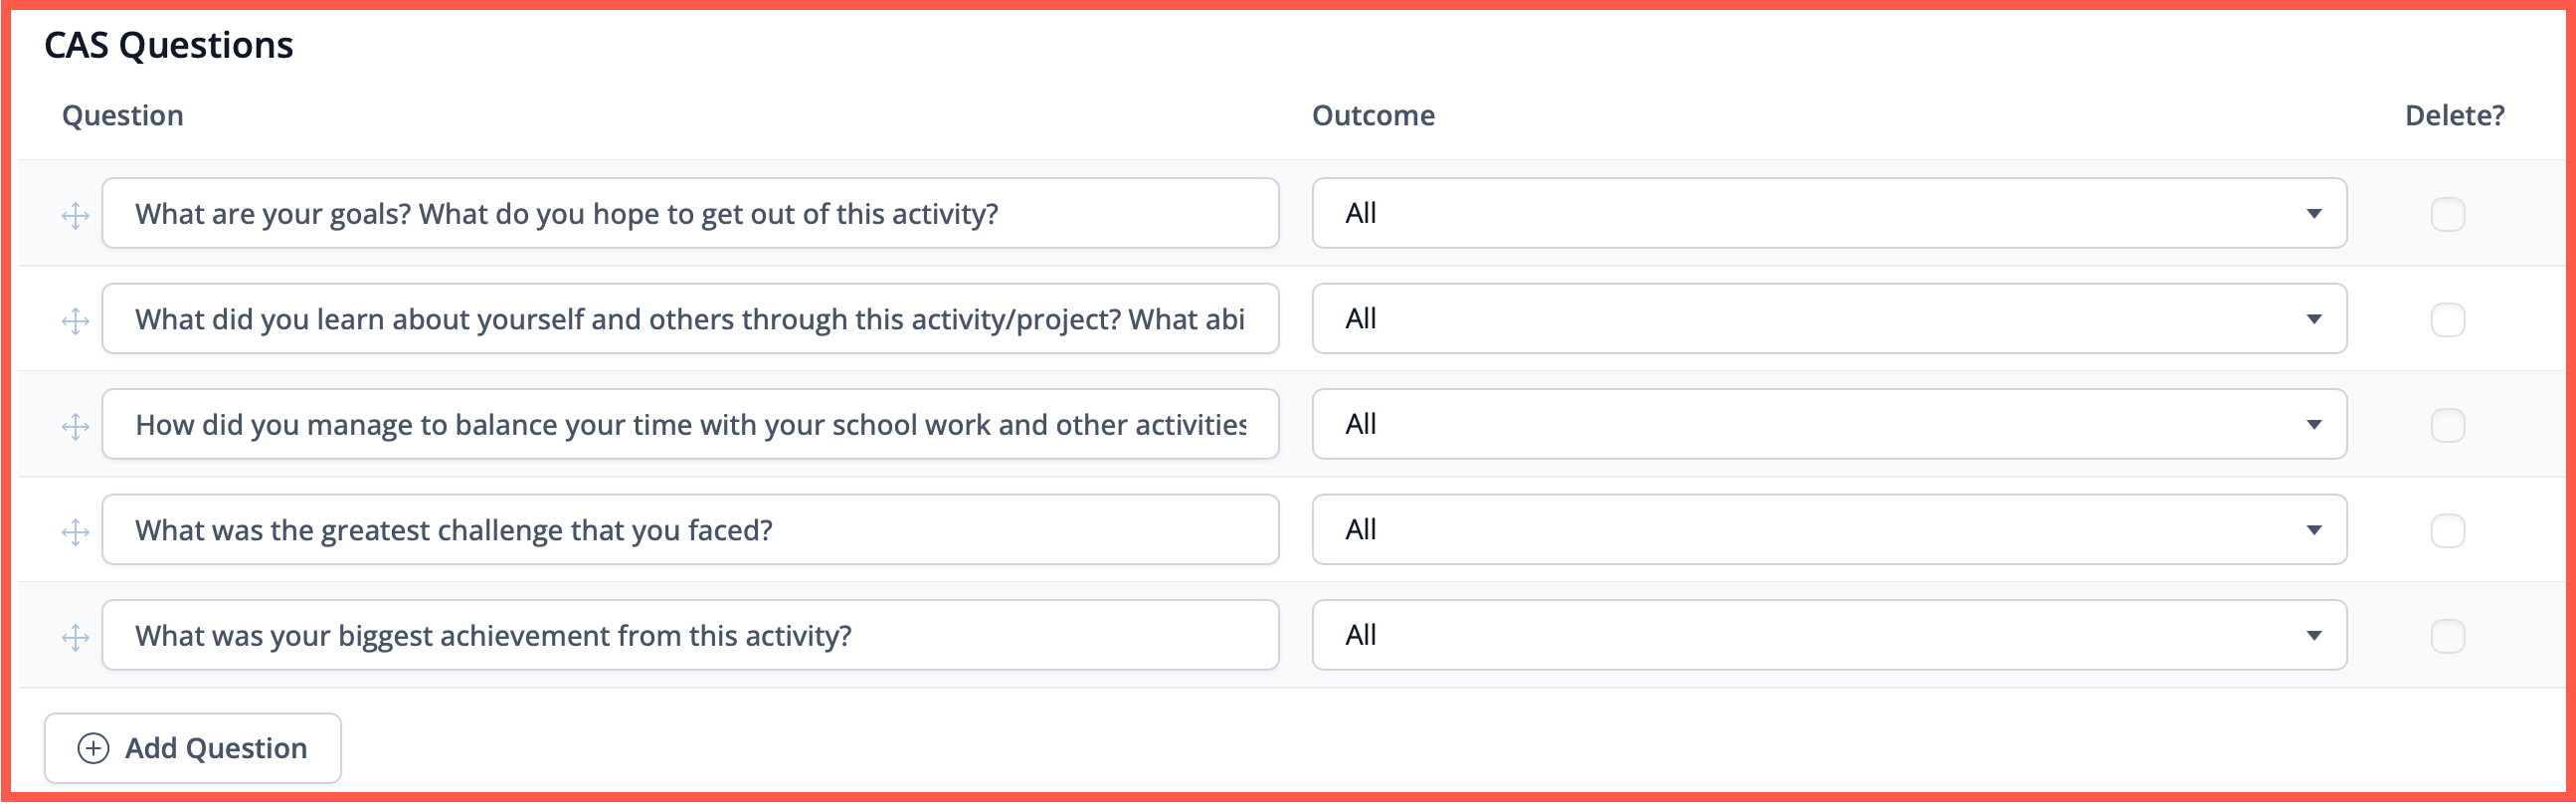Select delete checkbox for greatest challenge question

coord(2447,531)
